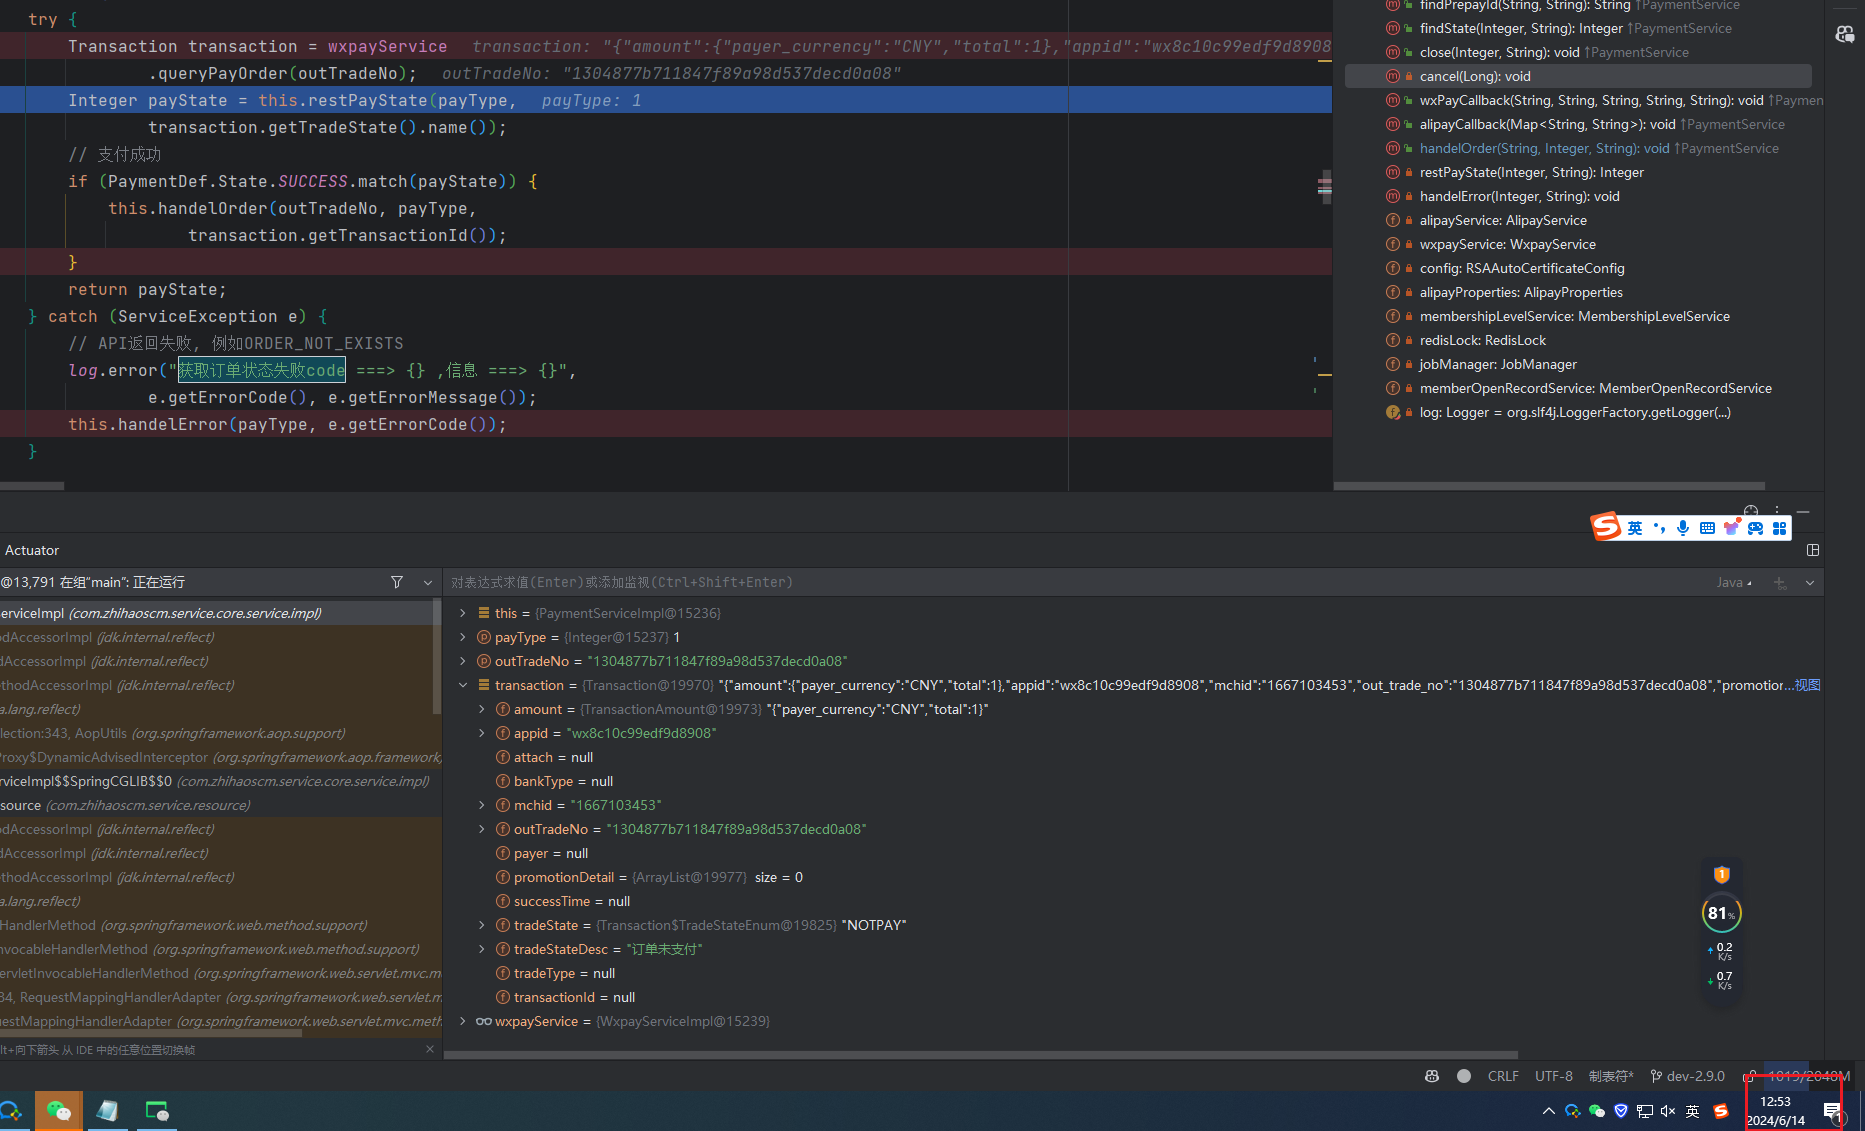
Task: Open the four-square toolbox icon on Sogou bar
Action: pos(1780,528)
